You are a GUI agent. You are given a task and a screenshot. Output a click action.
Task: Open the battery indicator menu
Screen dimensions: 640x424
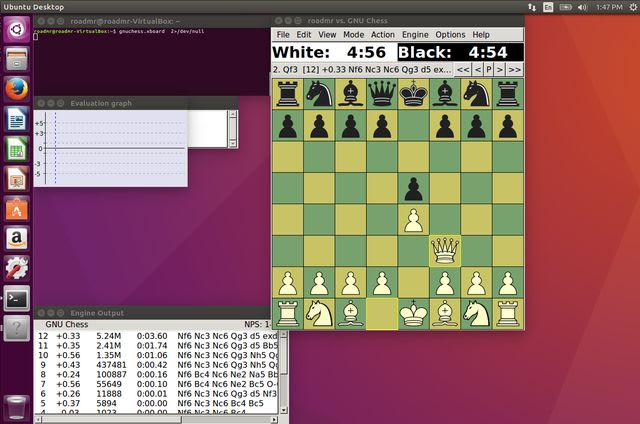pyautogui.click(x=565, y=7)
